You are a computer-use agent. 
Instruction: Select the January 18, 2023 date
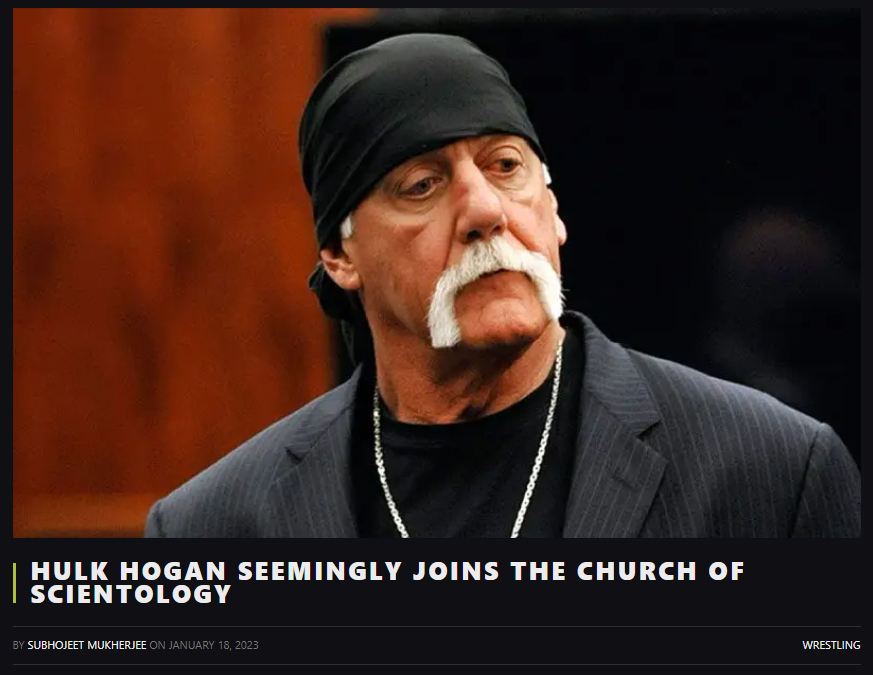tap(213, 645)
